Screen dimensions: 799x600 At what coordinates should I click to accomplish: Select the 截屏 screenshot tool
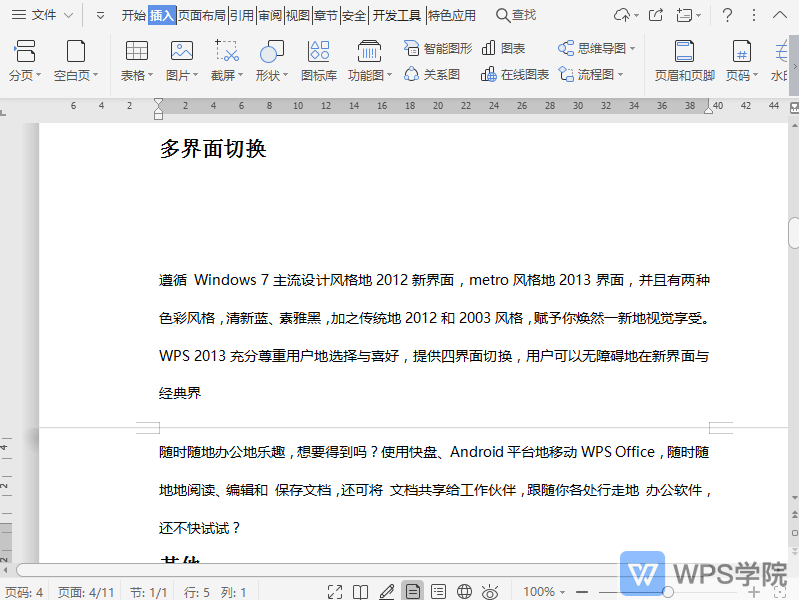coord(226,51)
